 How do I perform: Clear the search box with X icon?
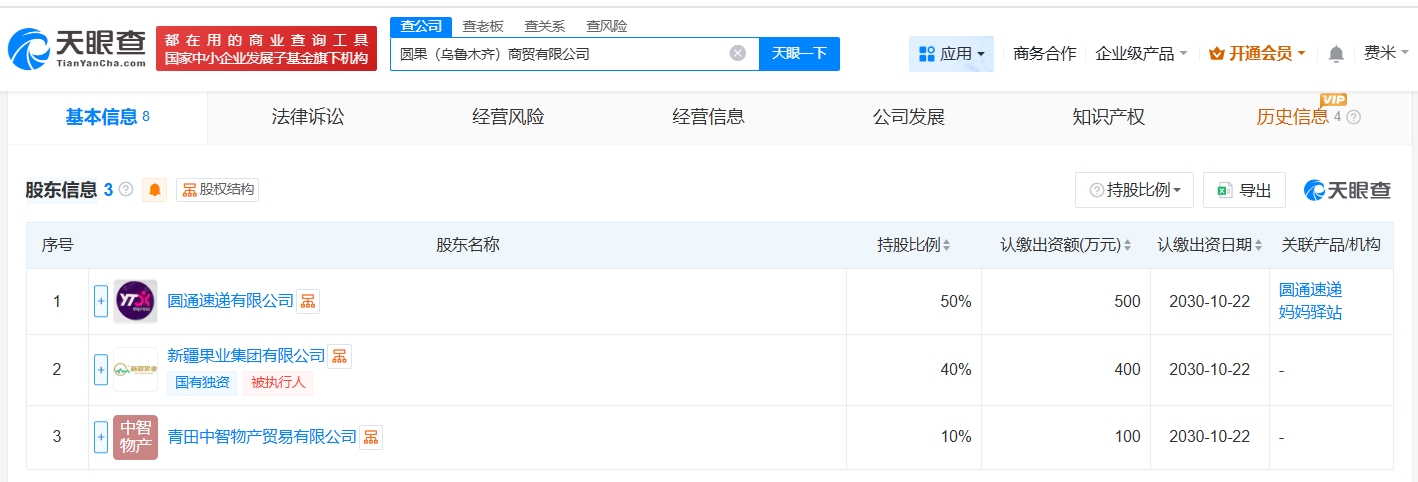pyautogui.click(x=737, y=54)
